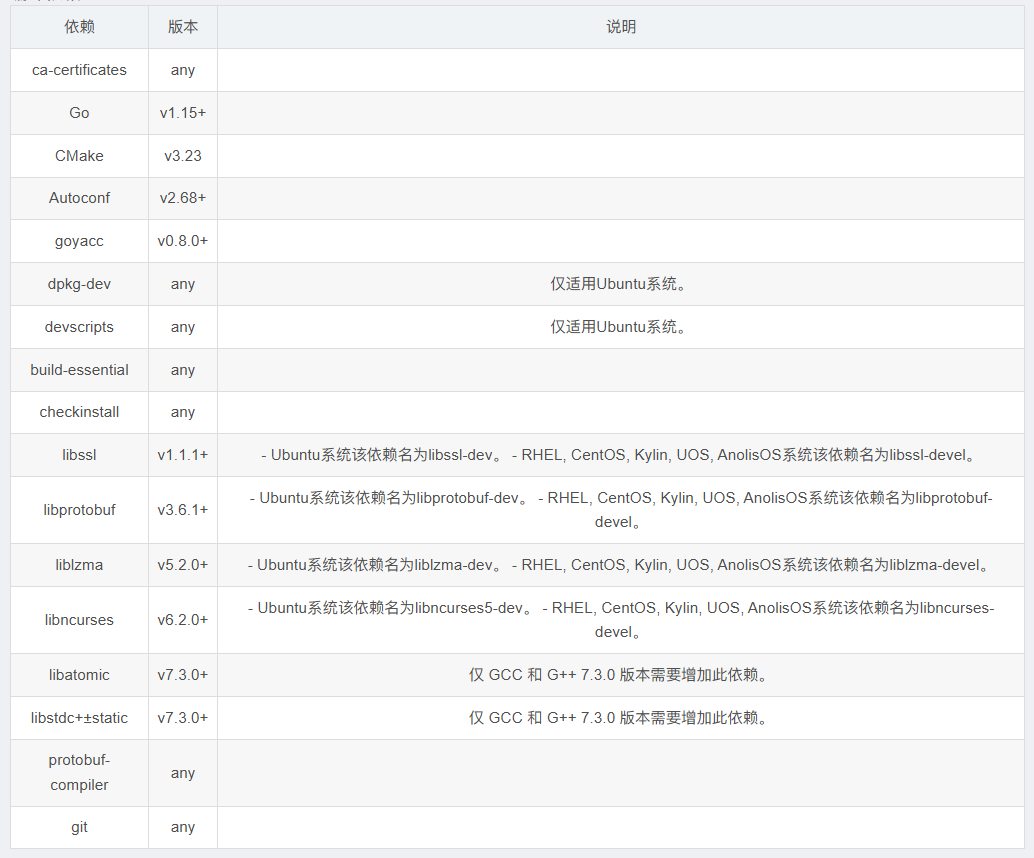Select the CMake row name cell
This screenshot has width=1034, height=858.
[79, 156]
